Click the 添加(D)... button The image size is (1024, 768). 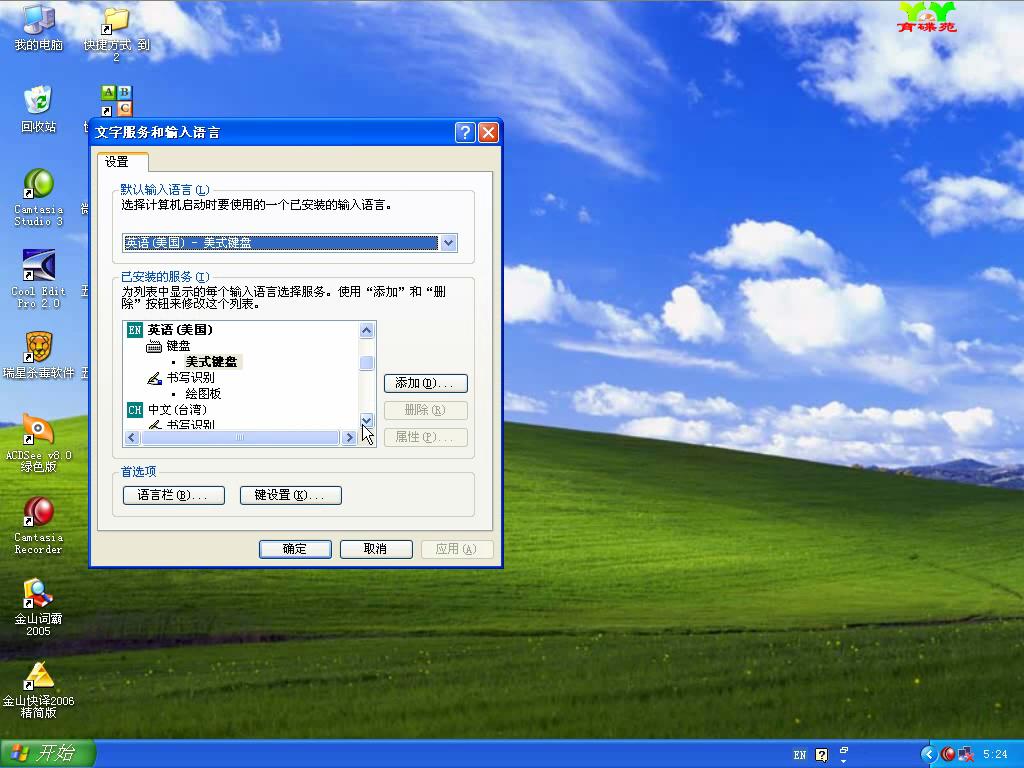pos(426,383)
